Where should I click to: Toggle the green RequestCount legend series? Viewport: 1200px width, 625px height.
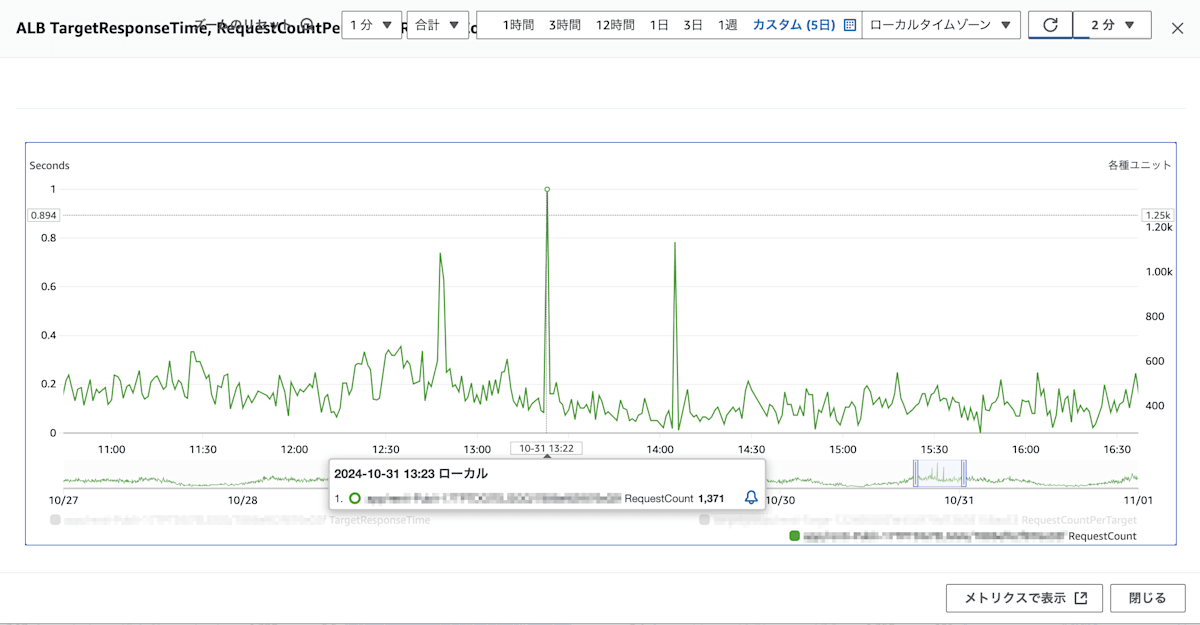tap(963, 536)
